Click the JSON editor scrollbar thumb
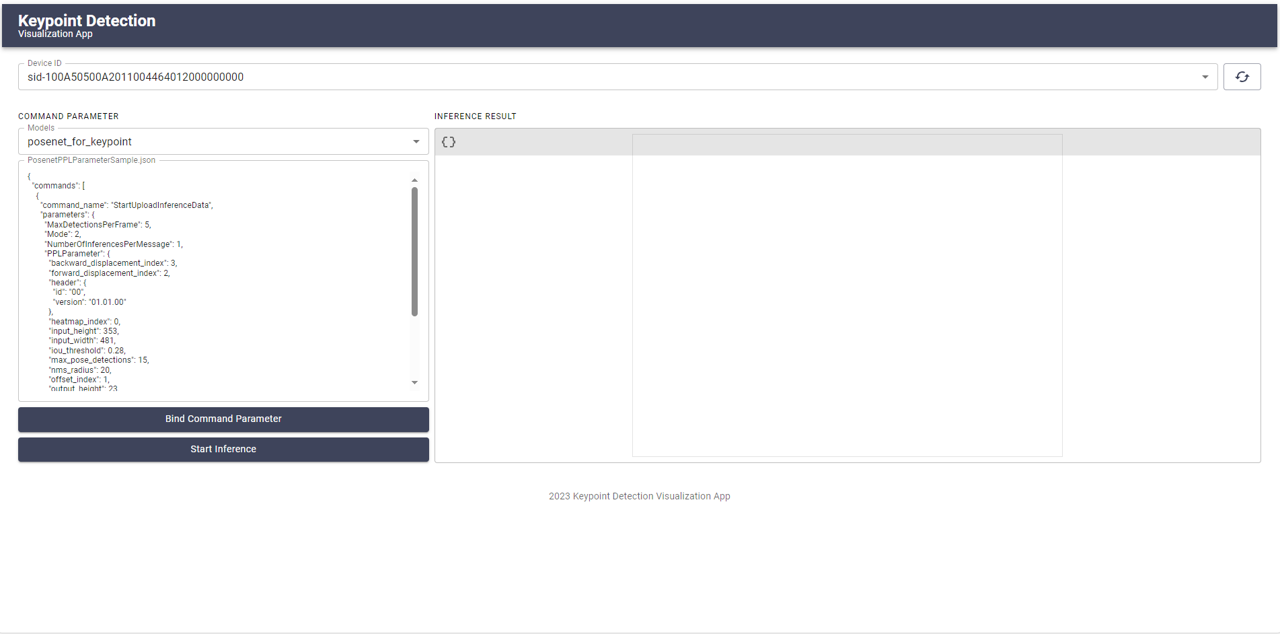This screenshot has height=634, width=1280. point(415,252)
